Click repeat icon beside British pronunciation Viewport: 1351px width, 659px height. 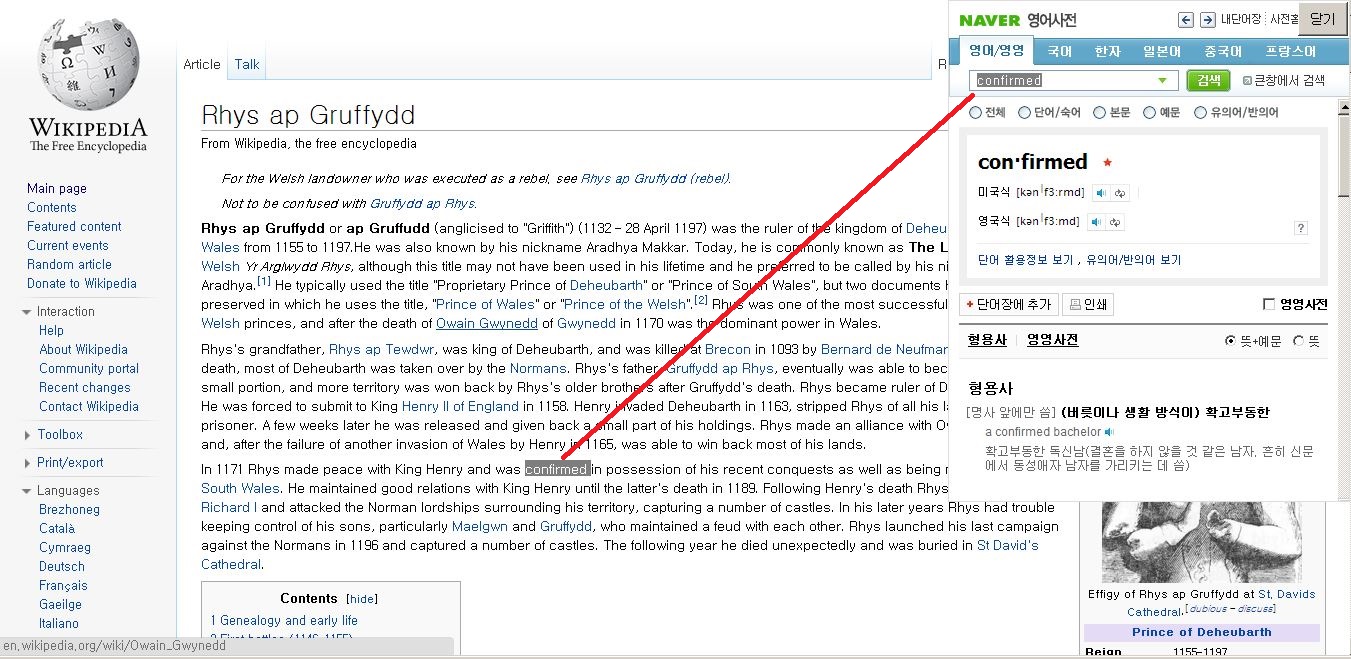(1116, 221)
